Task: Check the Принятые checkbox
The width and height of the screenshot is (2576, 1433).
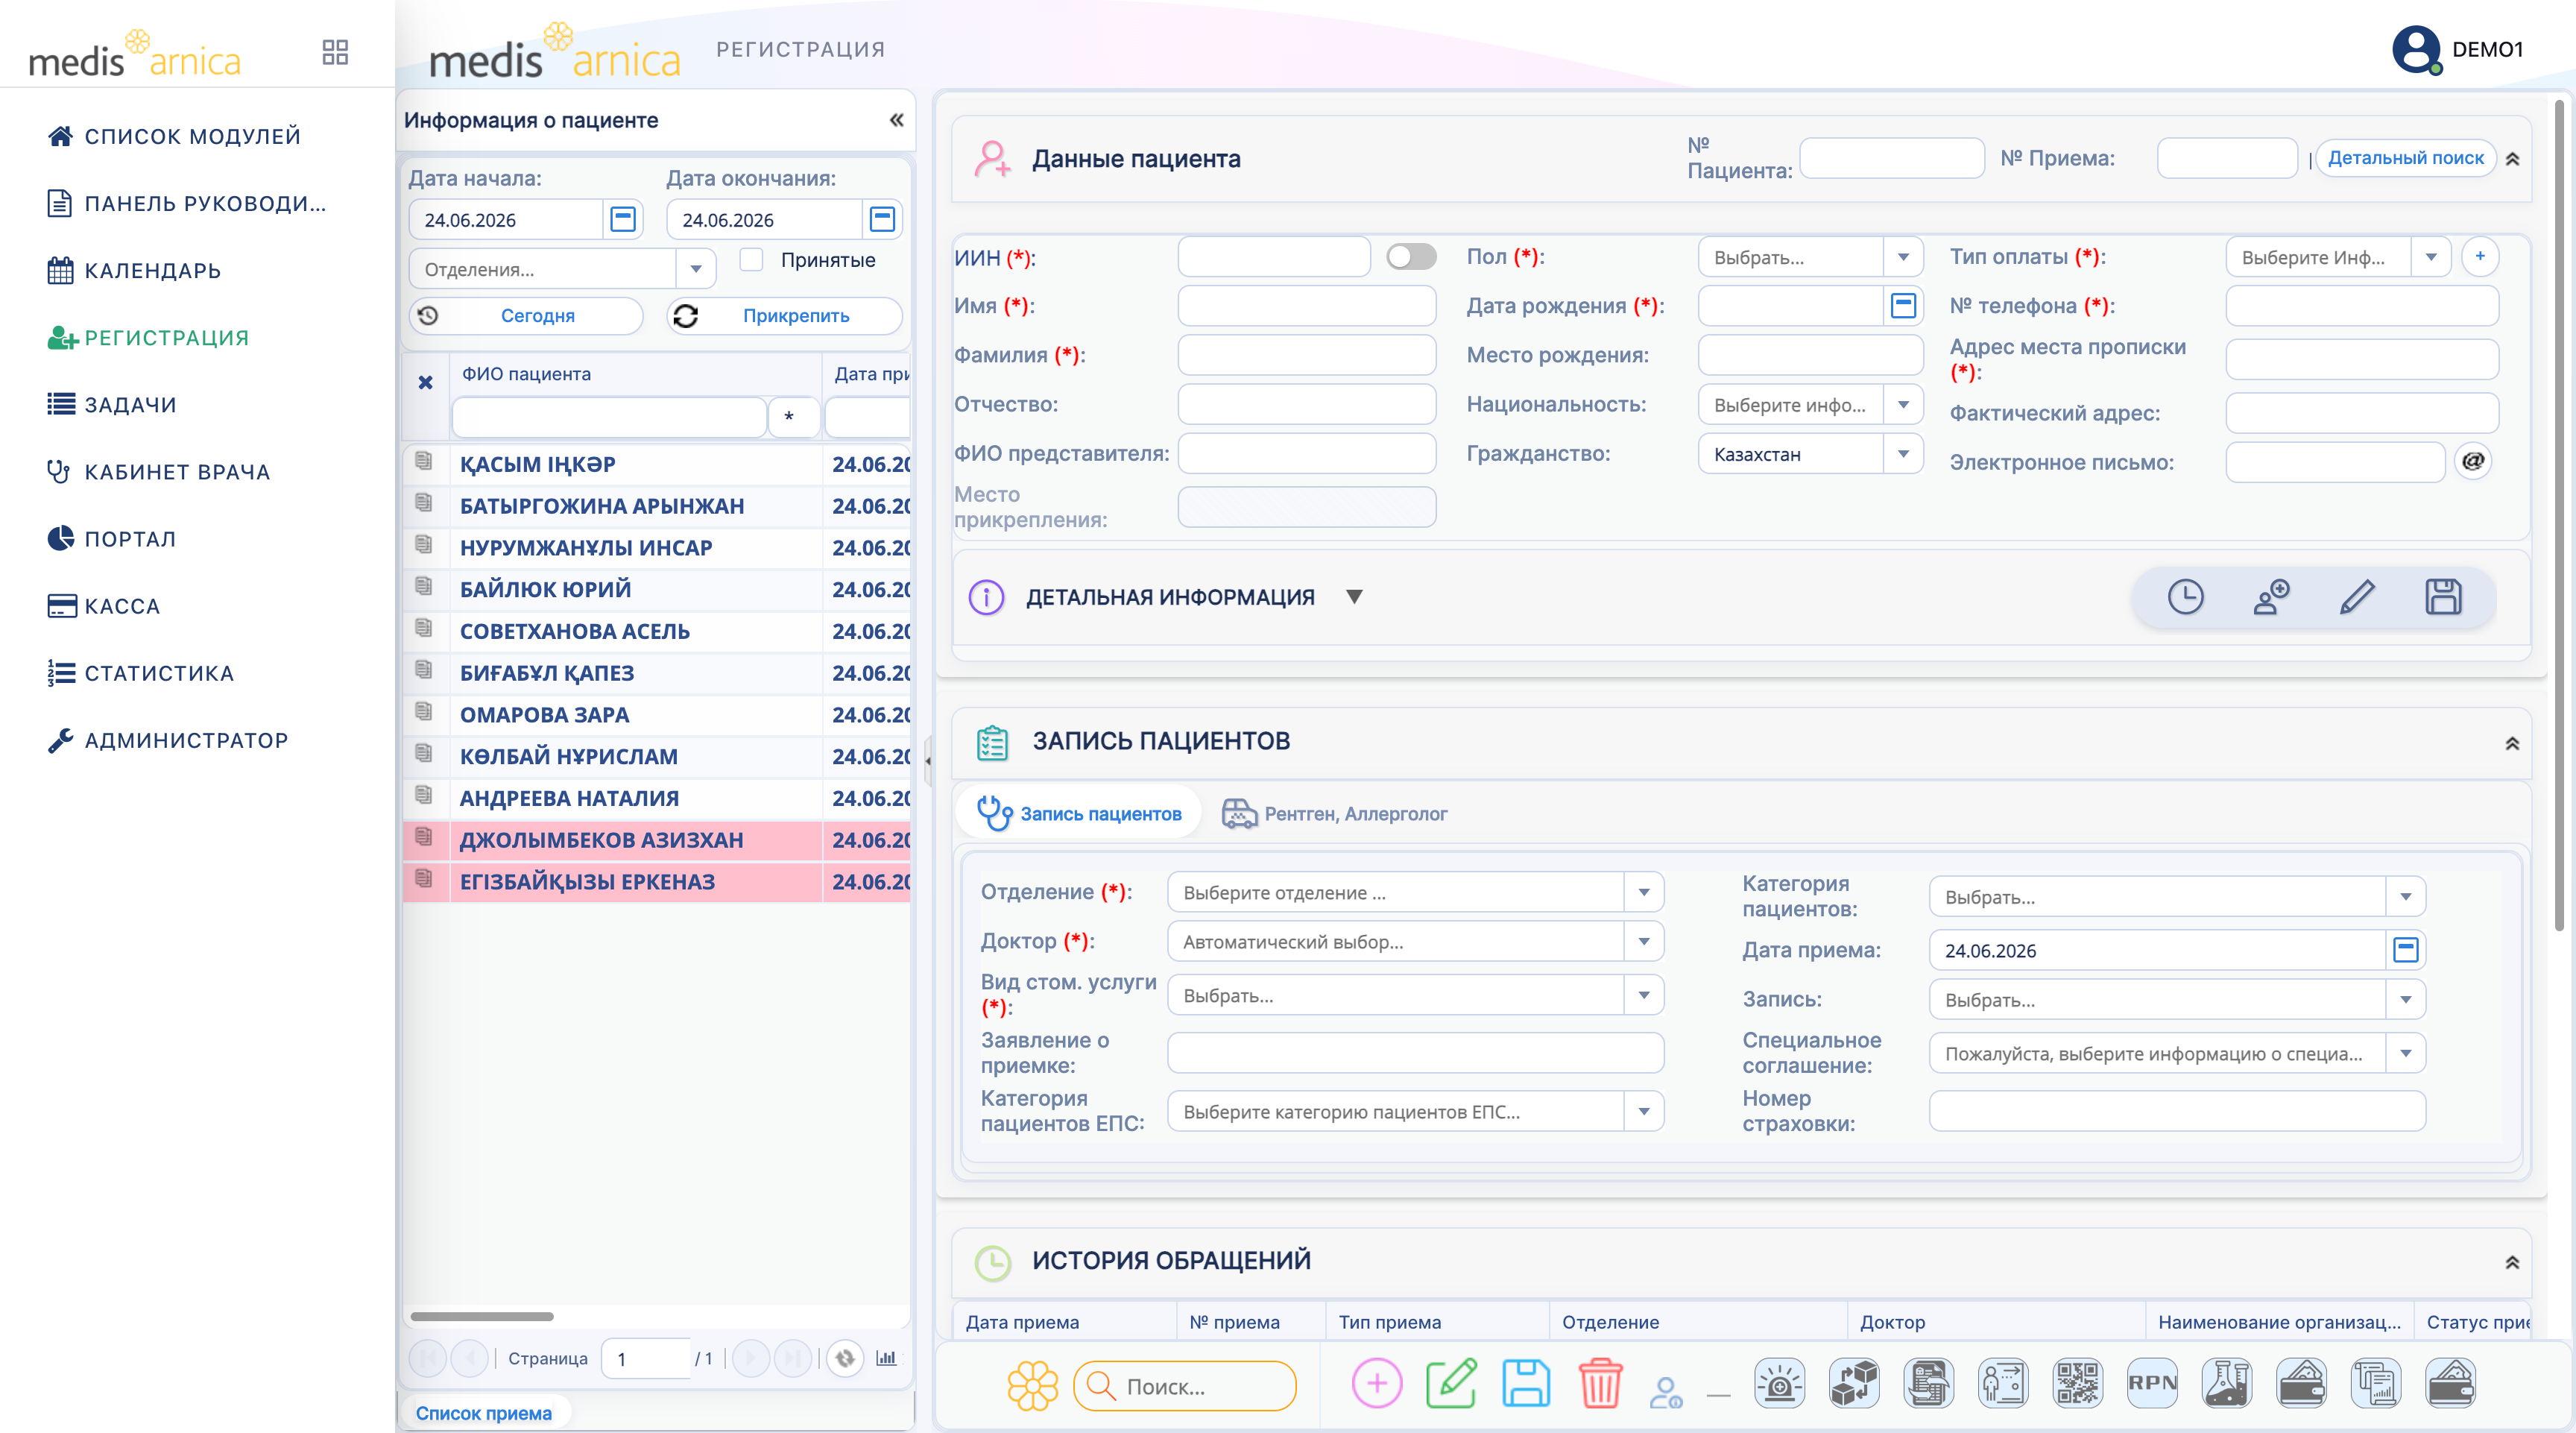Action: 751,259
